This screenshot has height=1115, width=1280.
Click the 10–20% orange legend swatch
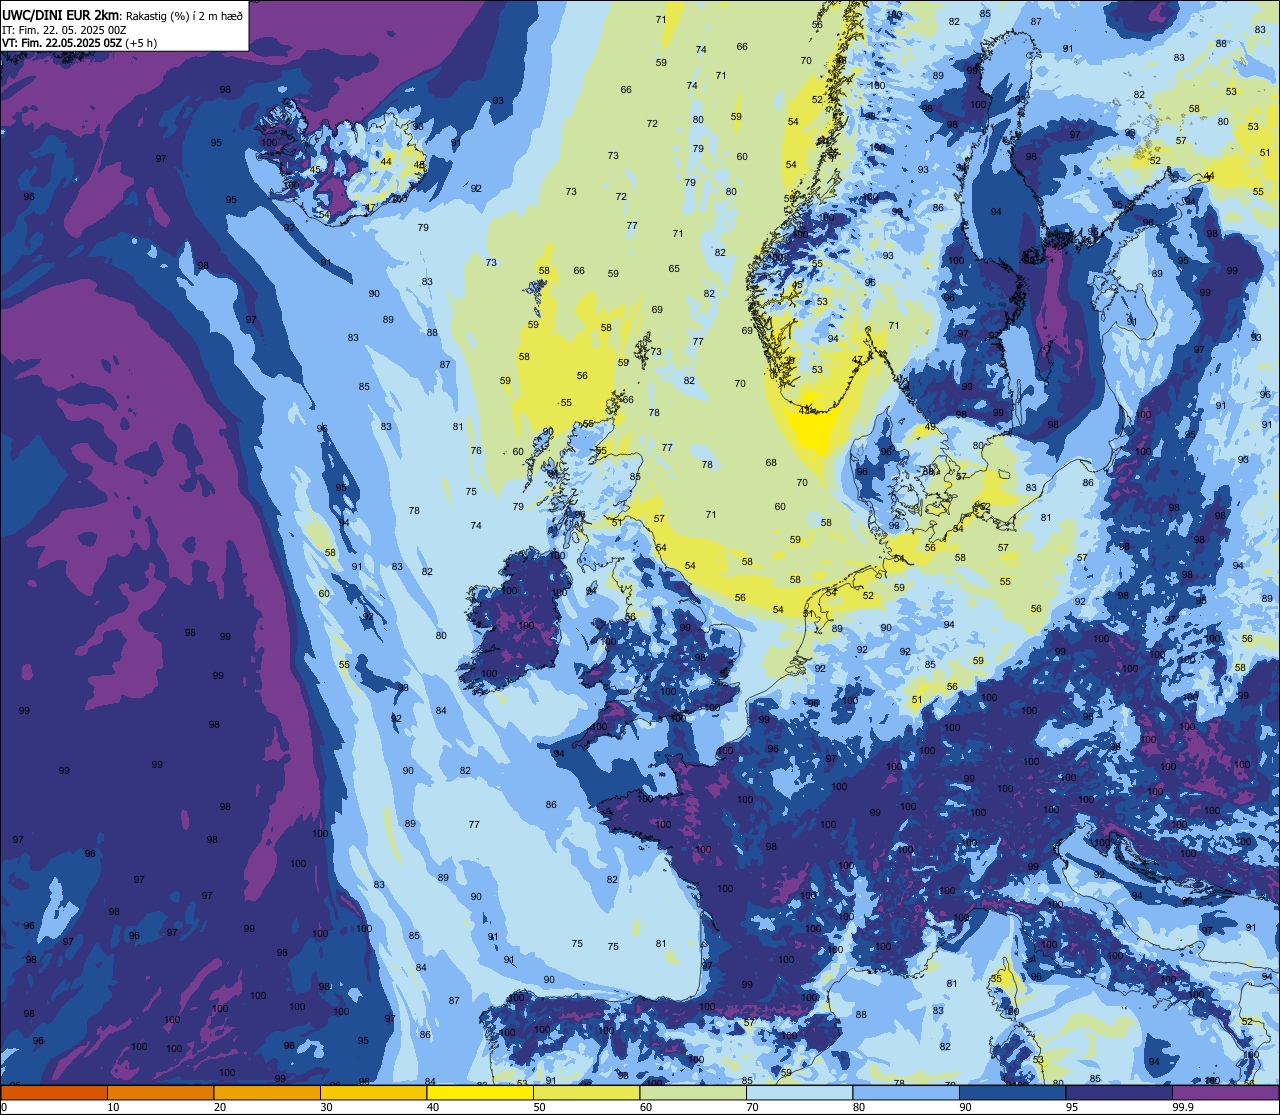point(160,1092)
